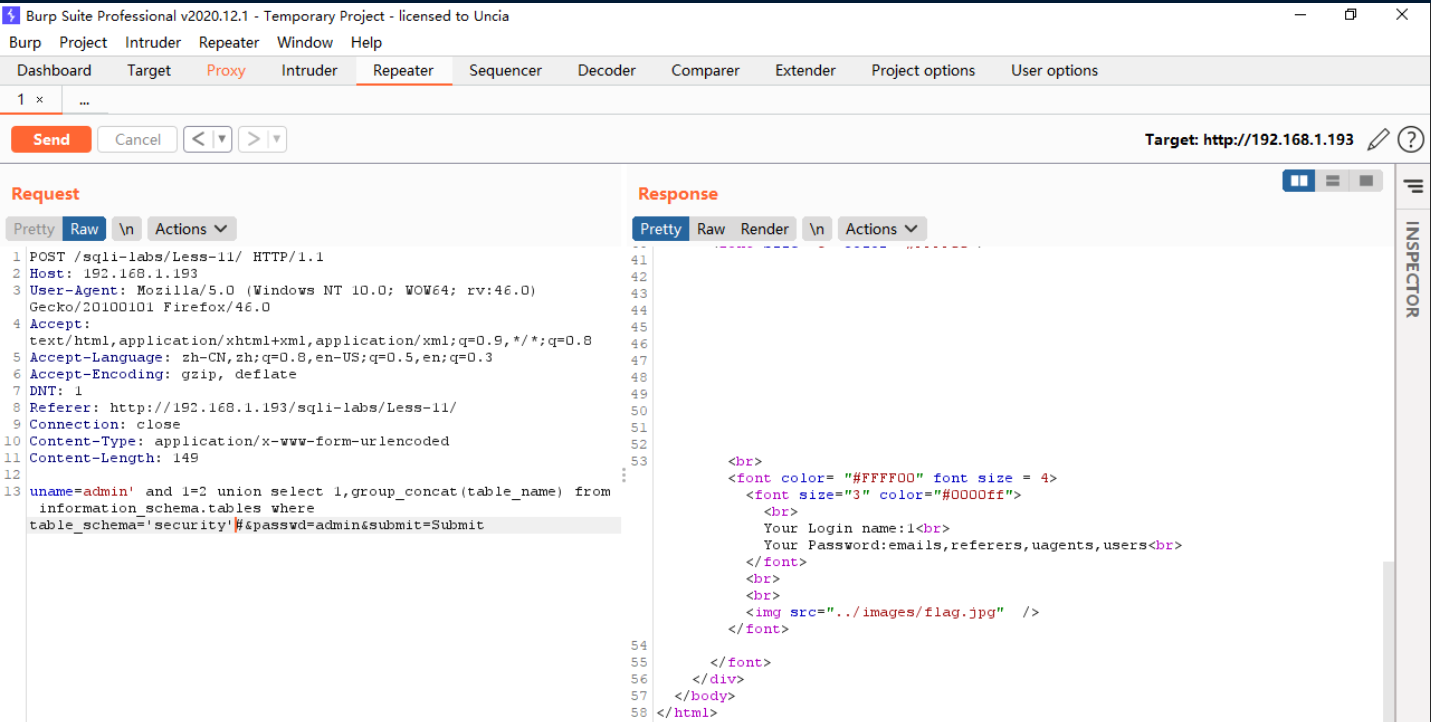Select top-bottom stacked layout icon
Viewport: 1431px width, 722px height.
pyautogui.click(x=1332, y=181)
